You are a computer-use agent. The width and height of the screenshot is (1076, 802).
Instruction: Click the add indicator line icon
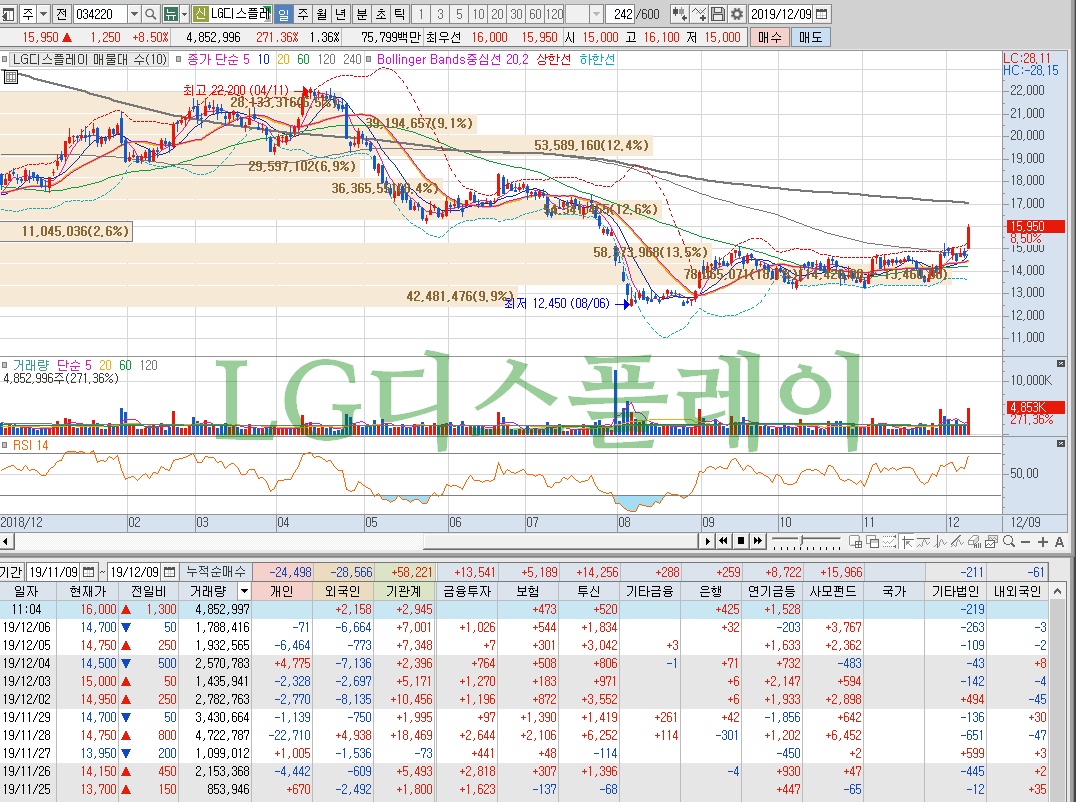[699, 14]
